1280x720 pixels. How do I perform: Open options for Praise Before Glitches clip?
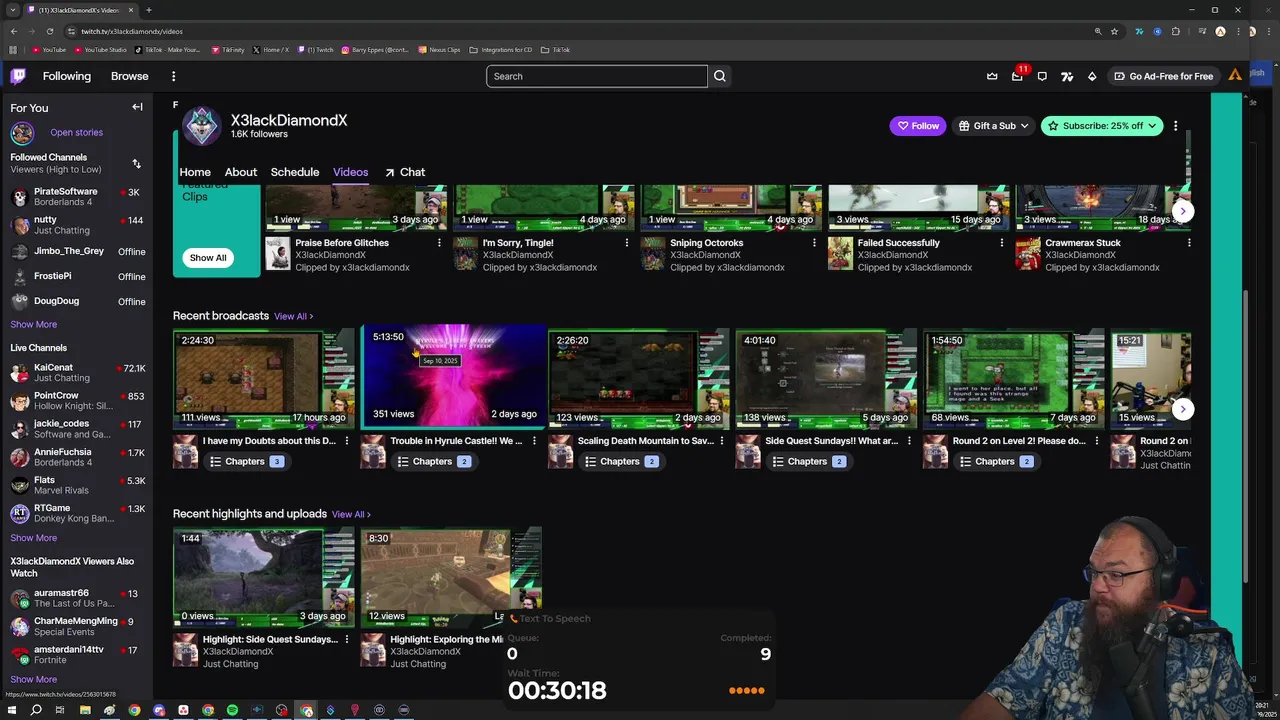click(439, 243)
